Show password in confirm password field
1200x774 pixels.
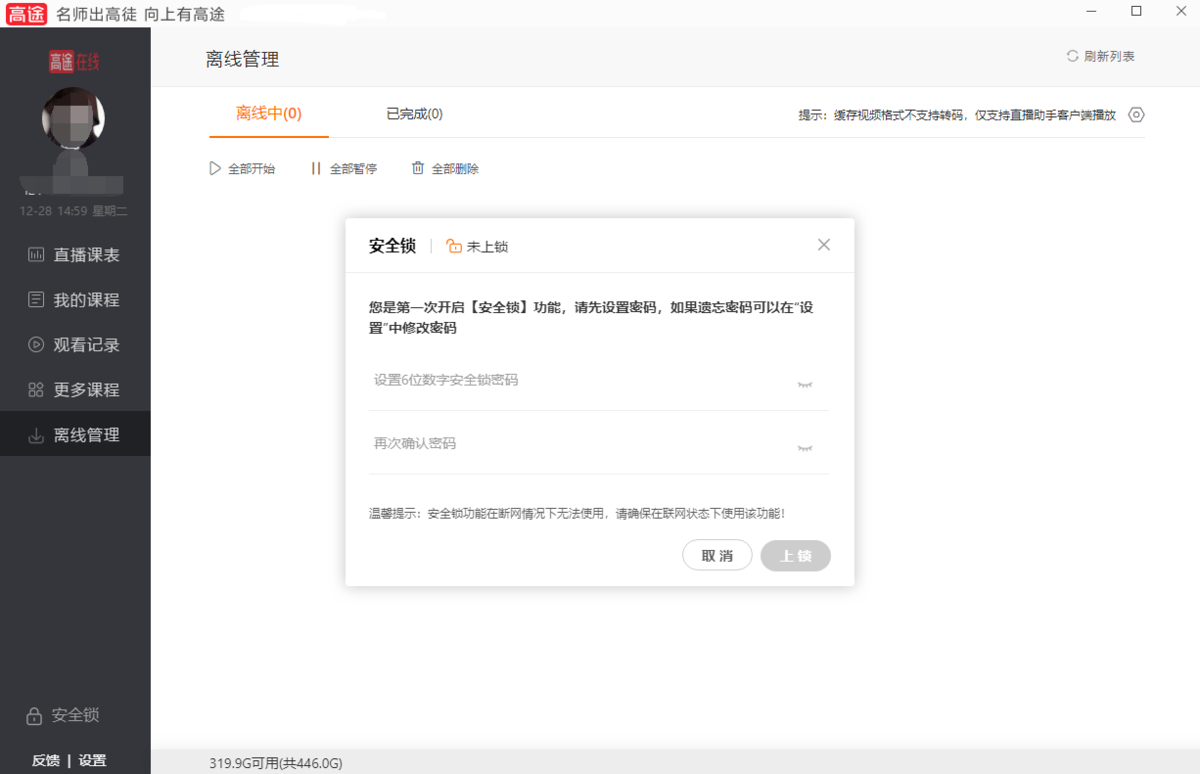[805, 448]
